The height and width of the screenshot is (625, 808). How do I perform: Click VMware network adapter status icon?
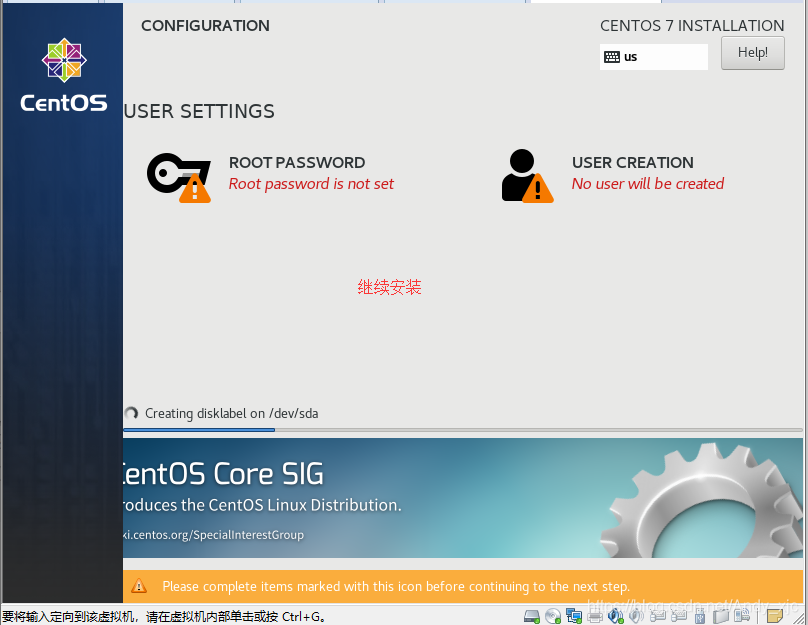click(x=574, y=616)
